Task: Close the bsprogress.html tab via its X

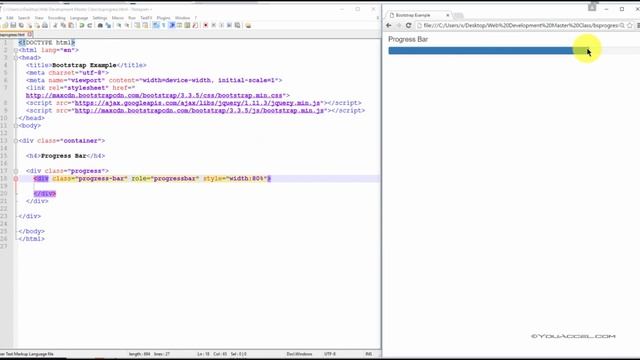Action: tap(30, 35)
